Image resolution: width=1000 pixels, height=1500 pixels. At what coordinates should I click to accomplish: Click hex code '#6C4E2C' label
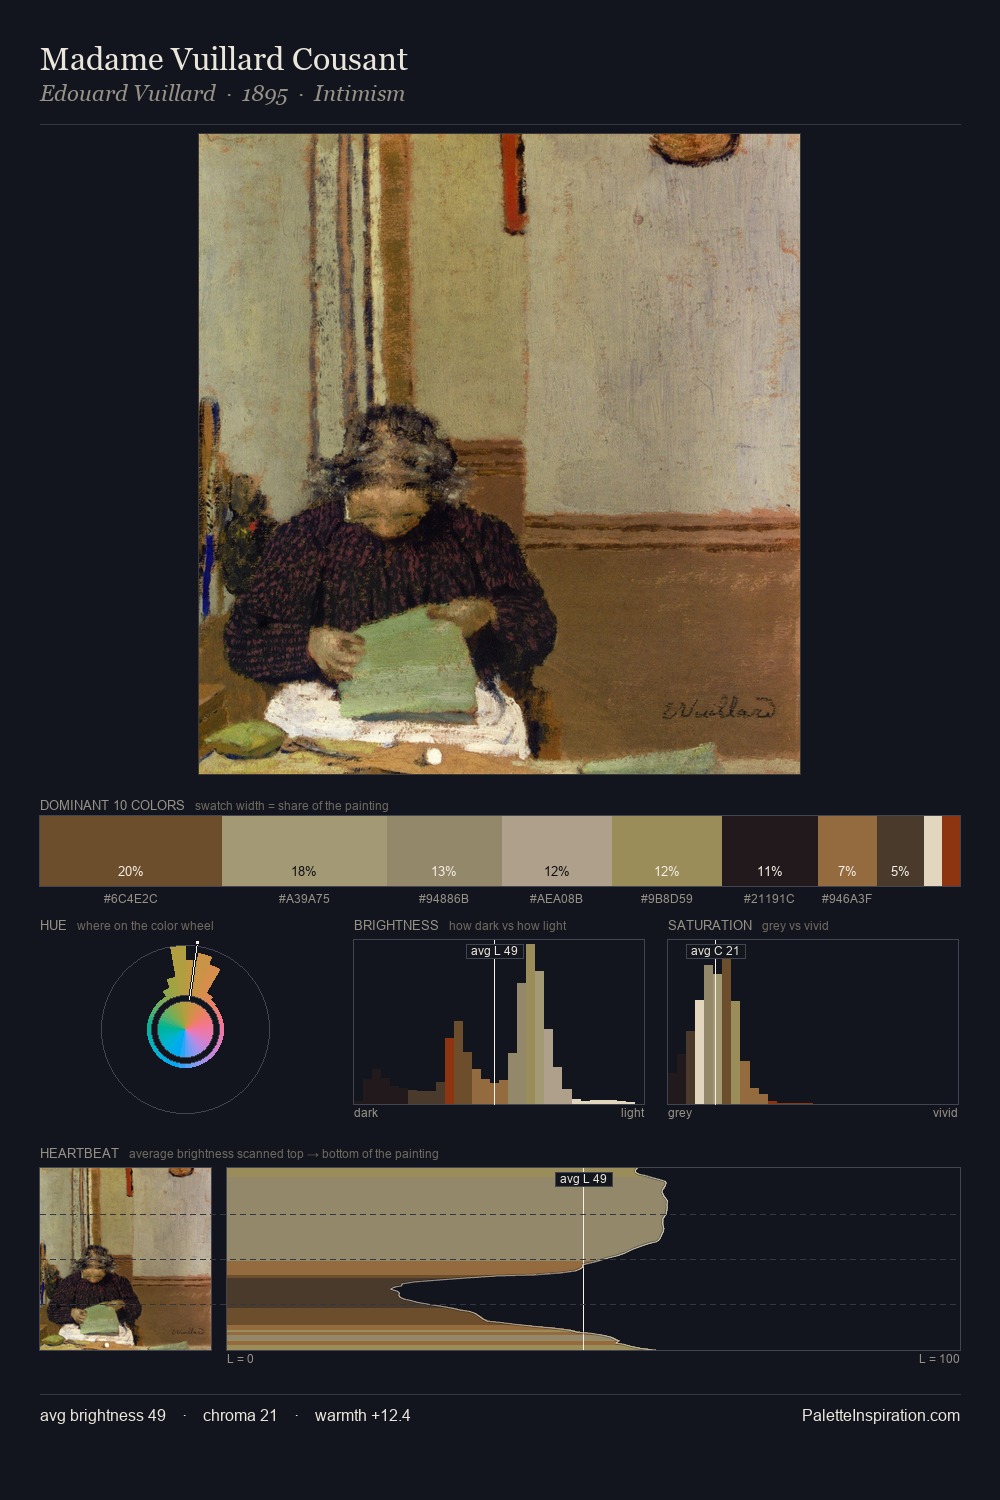point(131,899)
